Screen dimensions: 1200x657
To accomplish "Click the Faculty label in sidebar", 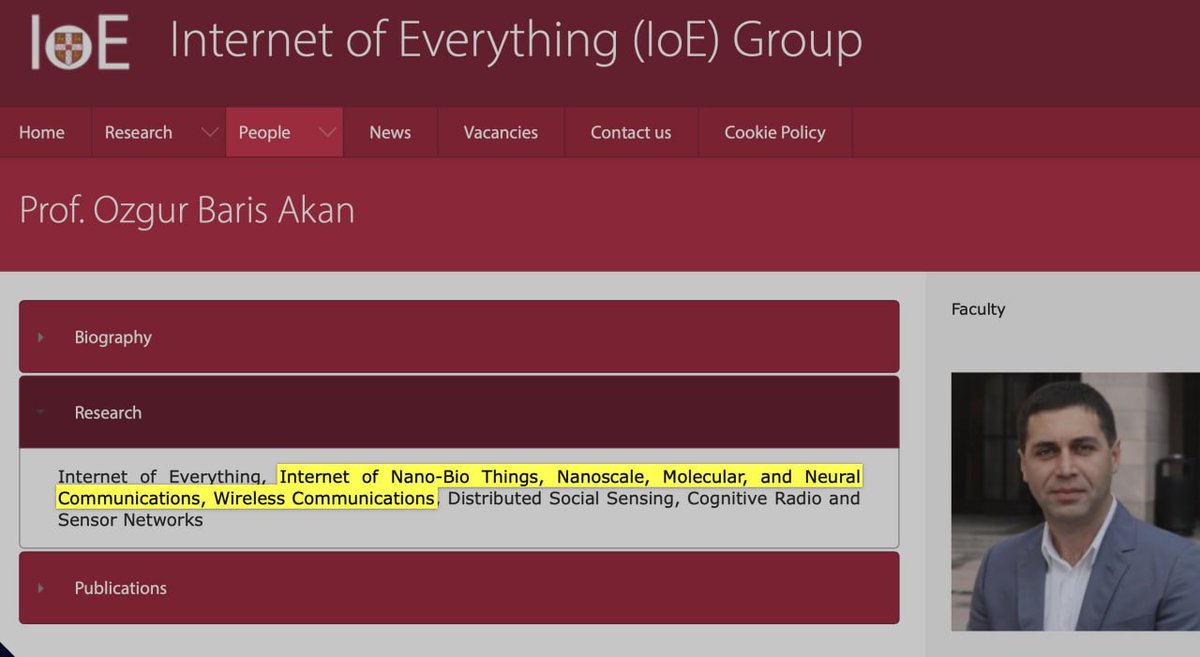I will [978, 309].
